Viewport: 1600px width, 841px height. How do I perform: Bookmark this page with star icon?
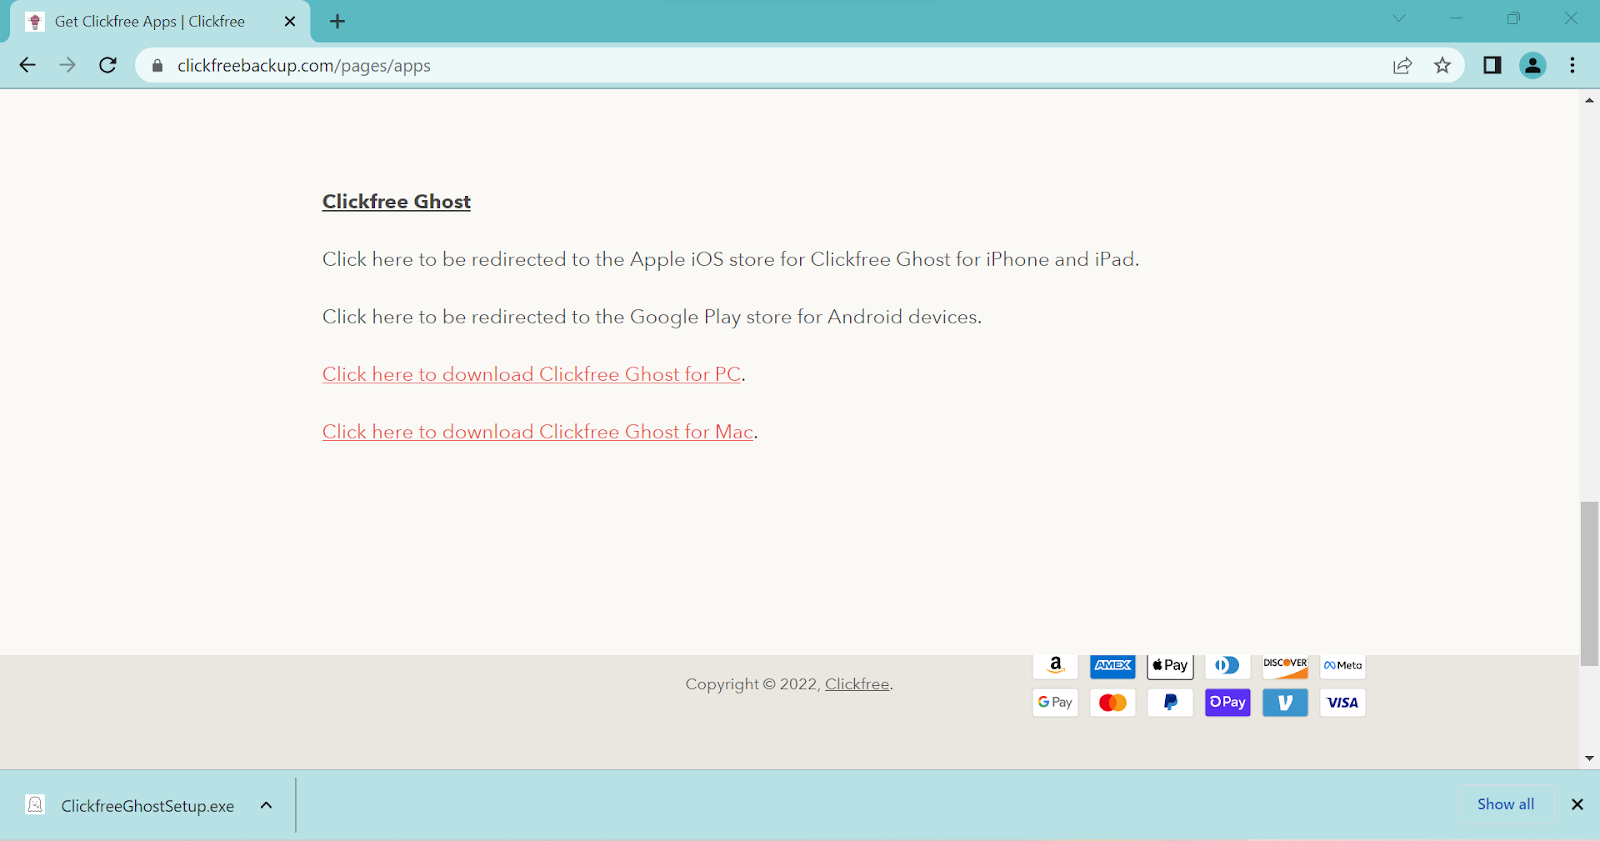tap(1442, 65)
